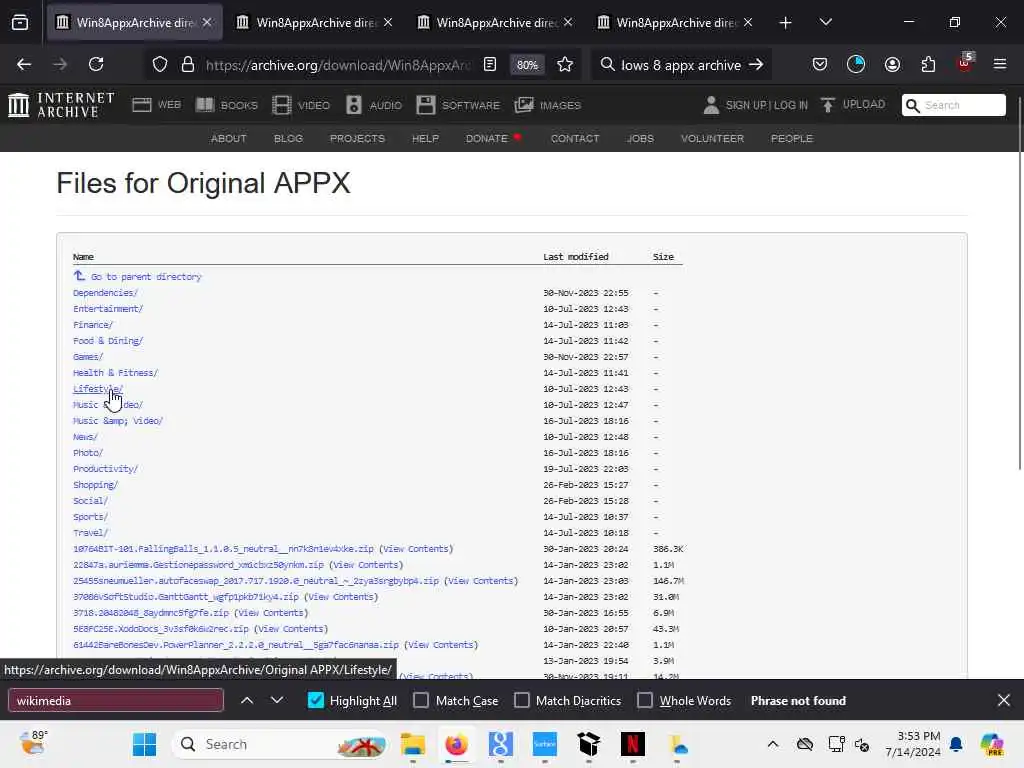Open the Blog menu item

coord(288,138)
